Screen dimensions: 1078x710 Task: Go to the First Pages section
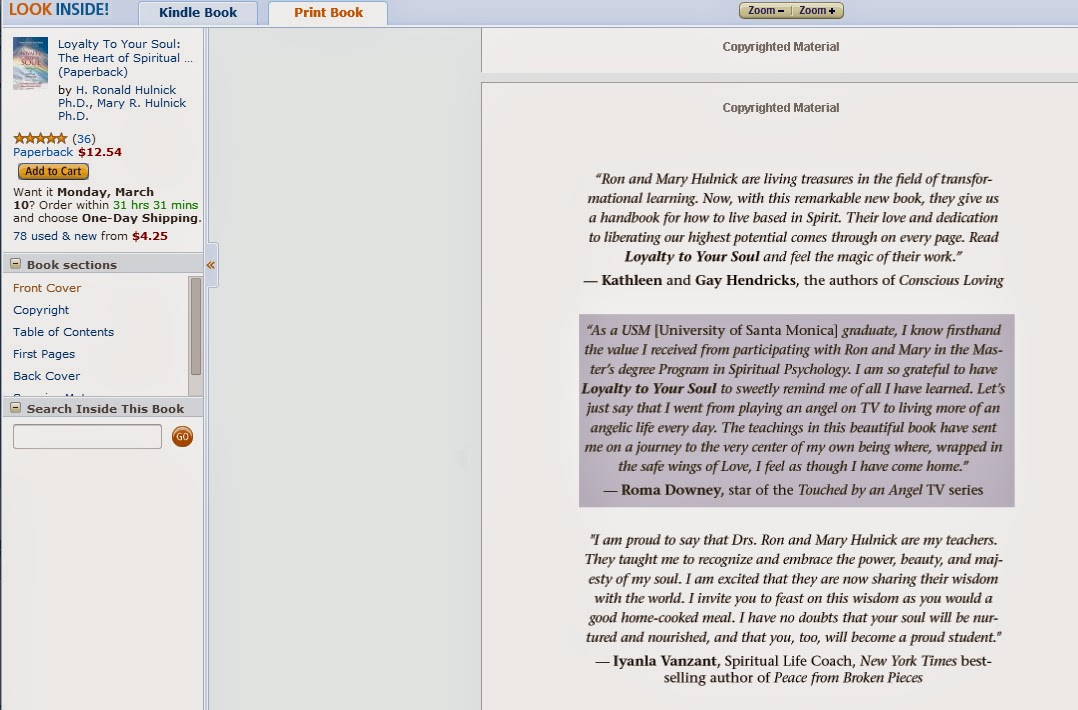click(x=44, y=354)
